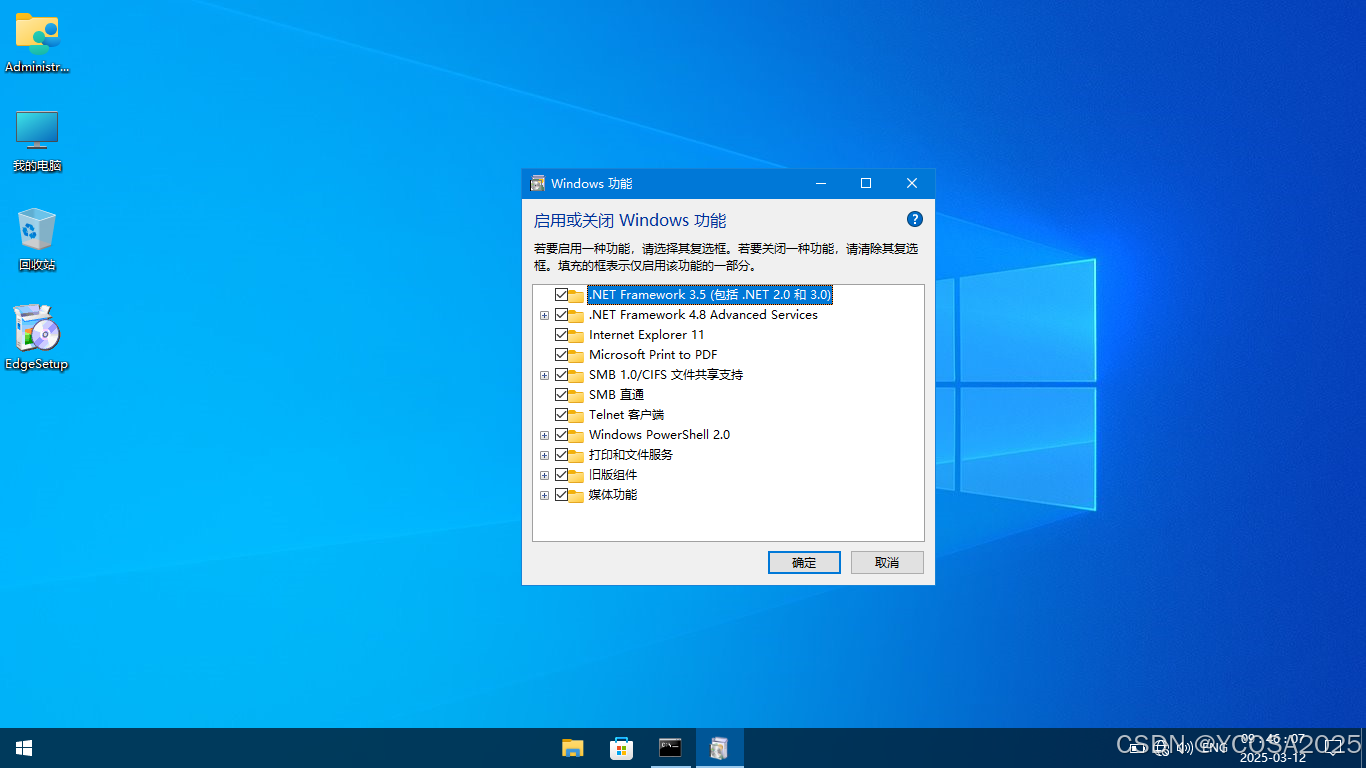Screen dimensions: 1366x768
Task: Uncheck 打印和文件服务 checkbox
Action: [x=561, y=455]
